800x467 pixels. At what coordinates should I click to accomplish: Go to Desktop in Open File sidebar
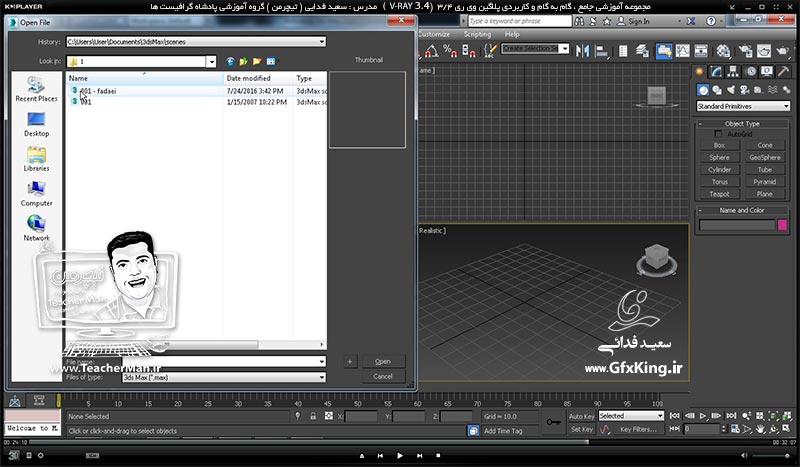[x=36, y=124]
